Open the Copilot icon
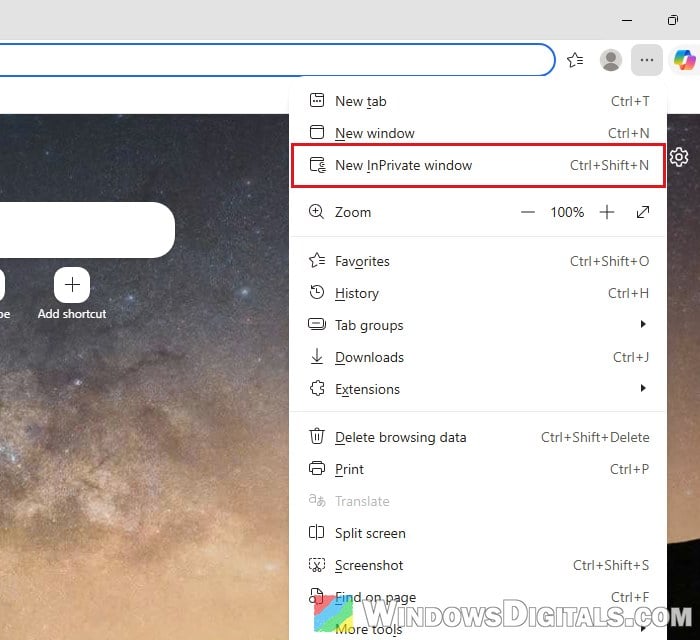 (x=684, y=60)
